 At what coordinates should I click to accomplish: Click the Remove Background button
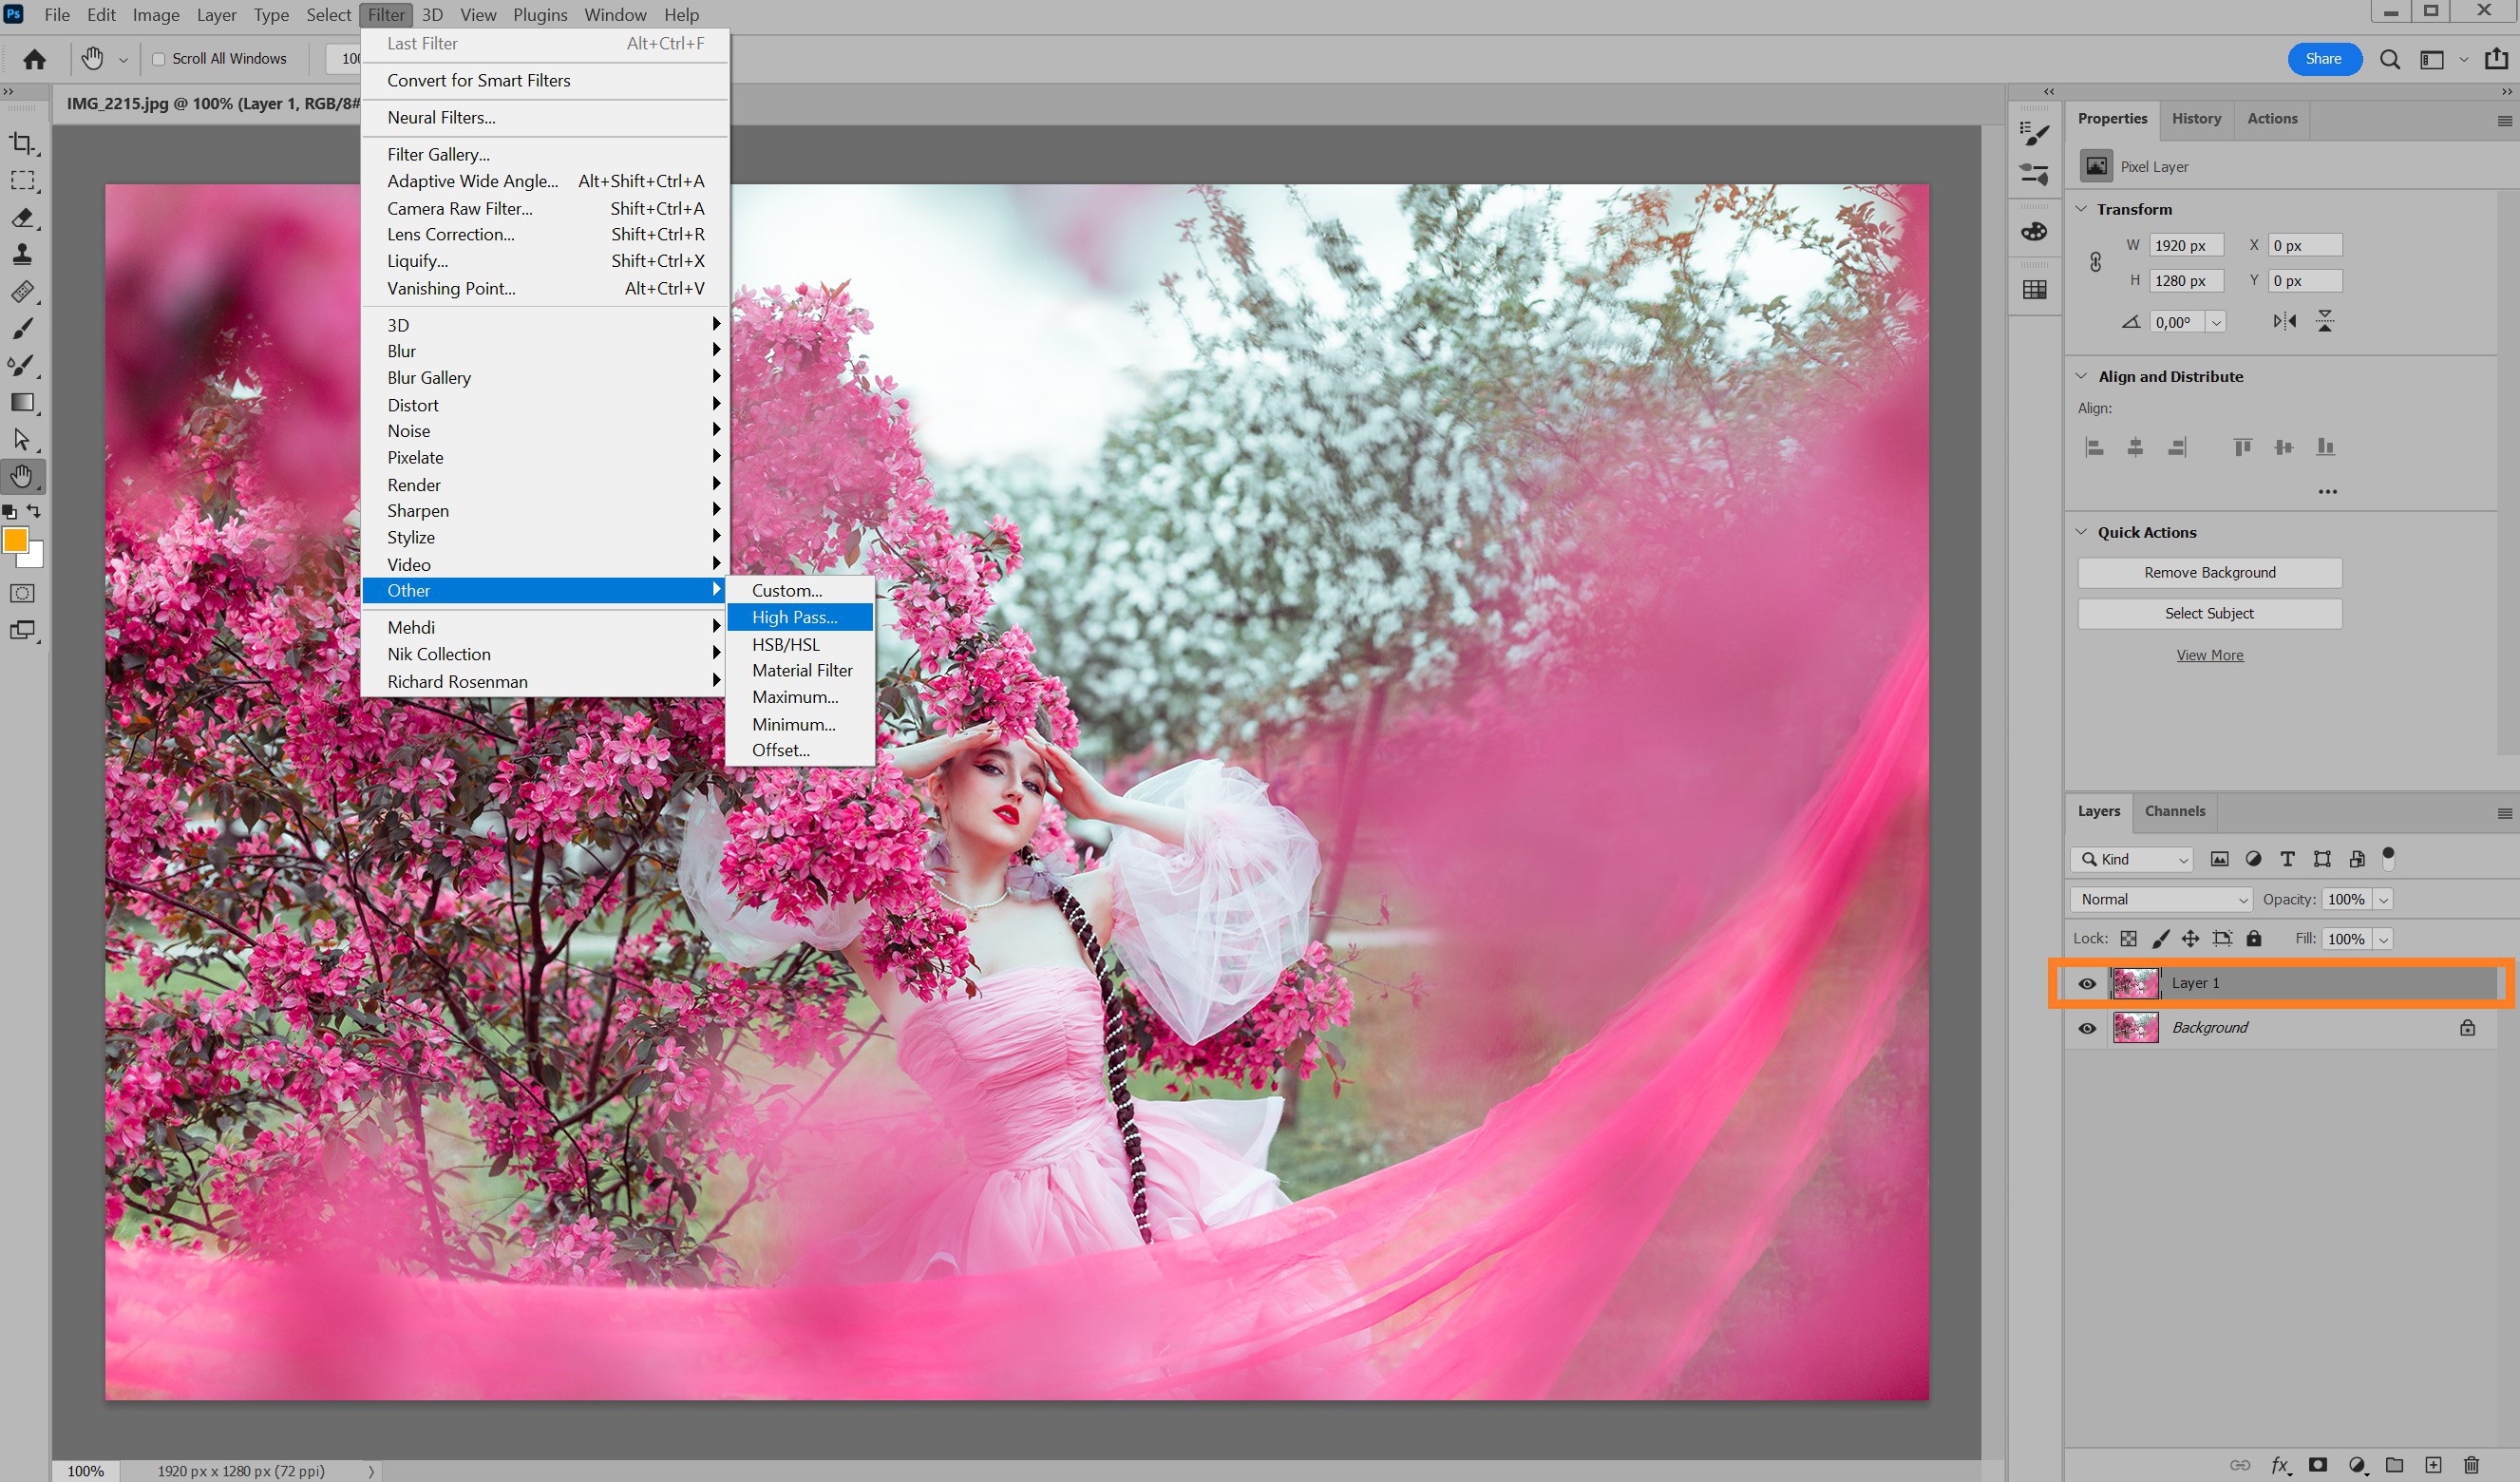2209,572
